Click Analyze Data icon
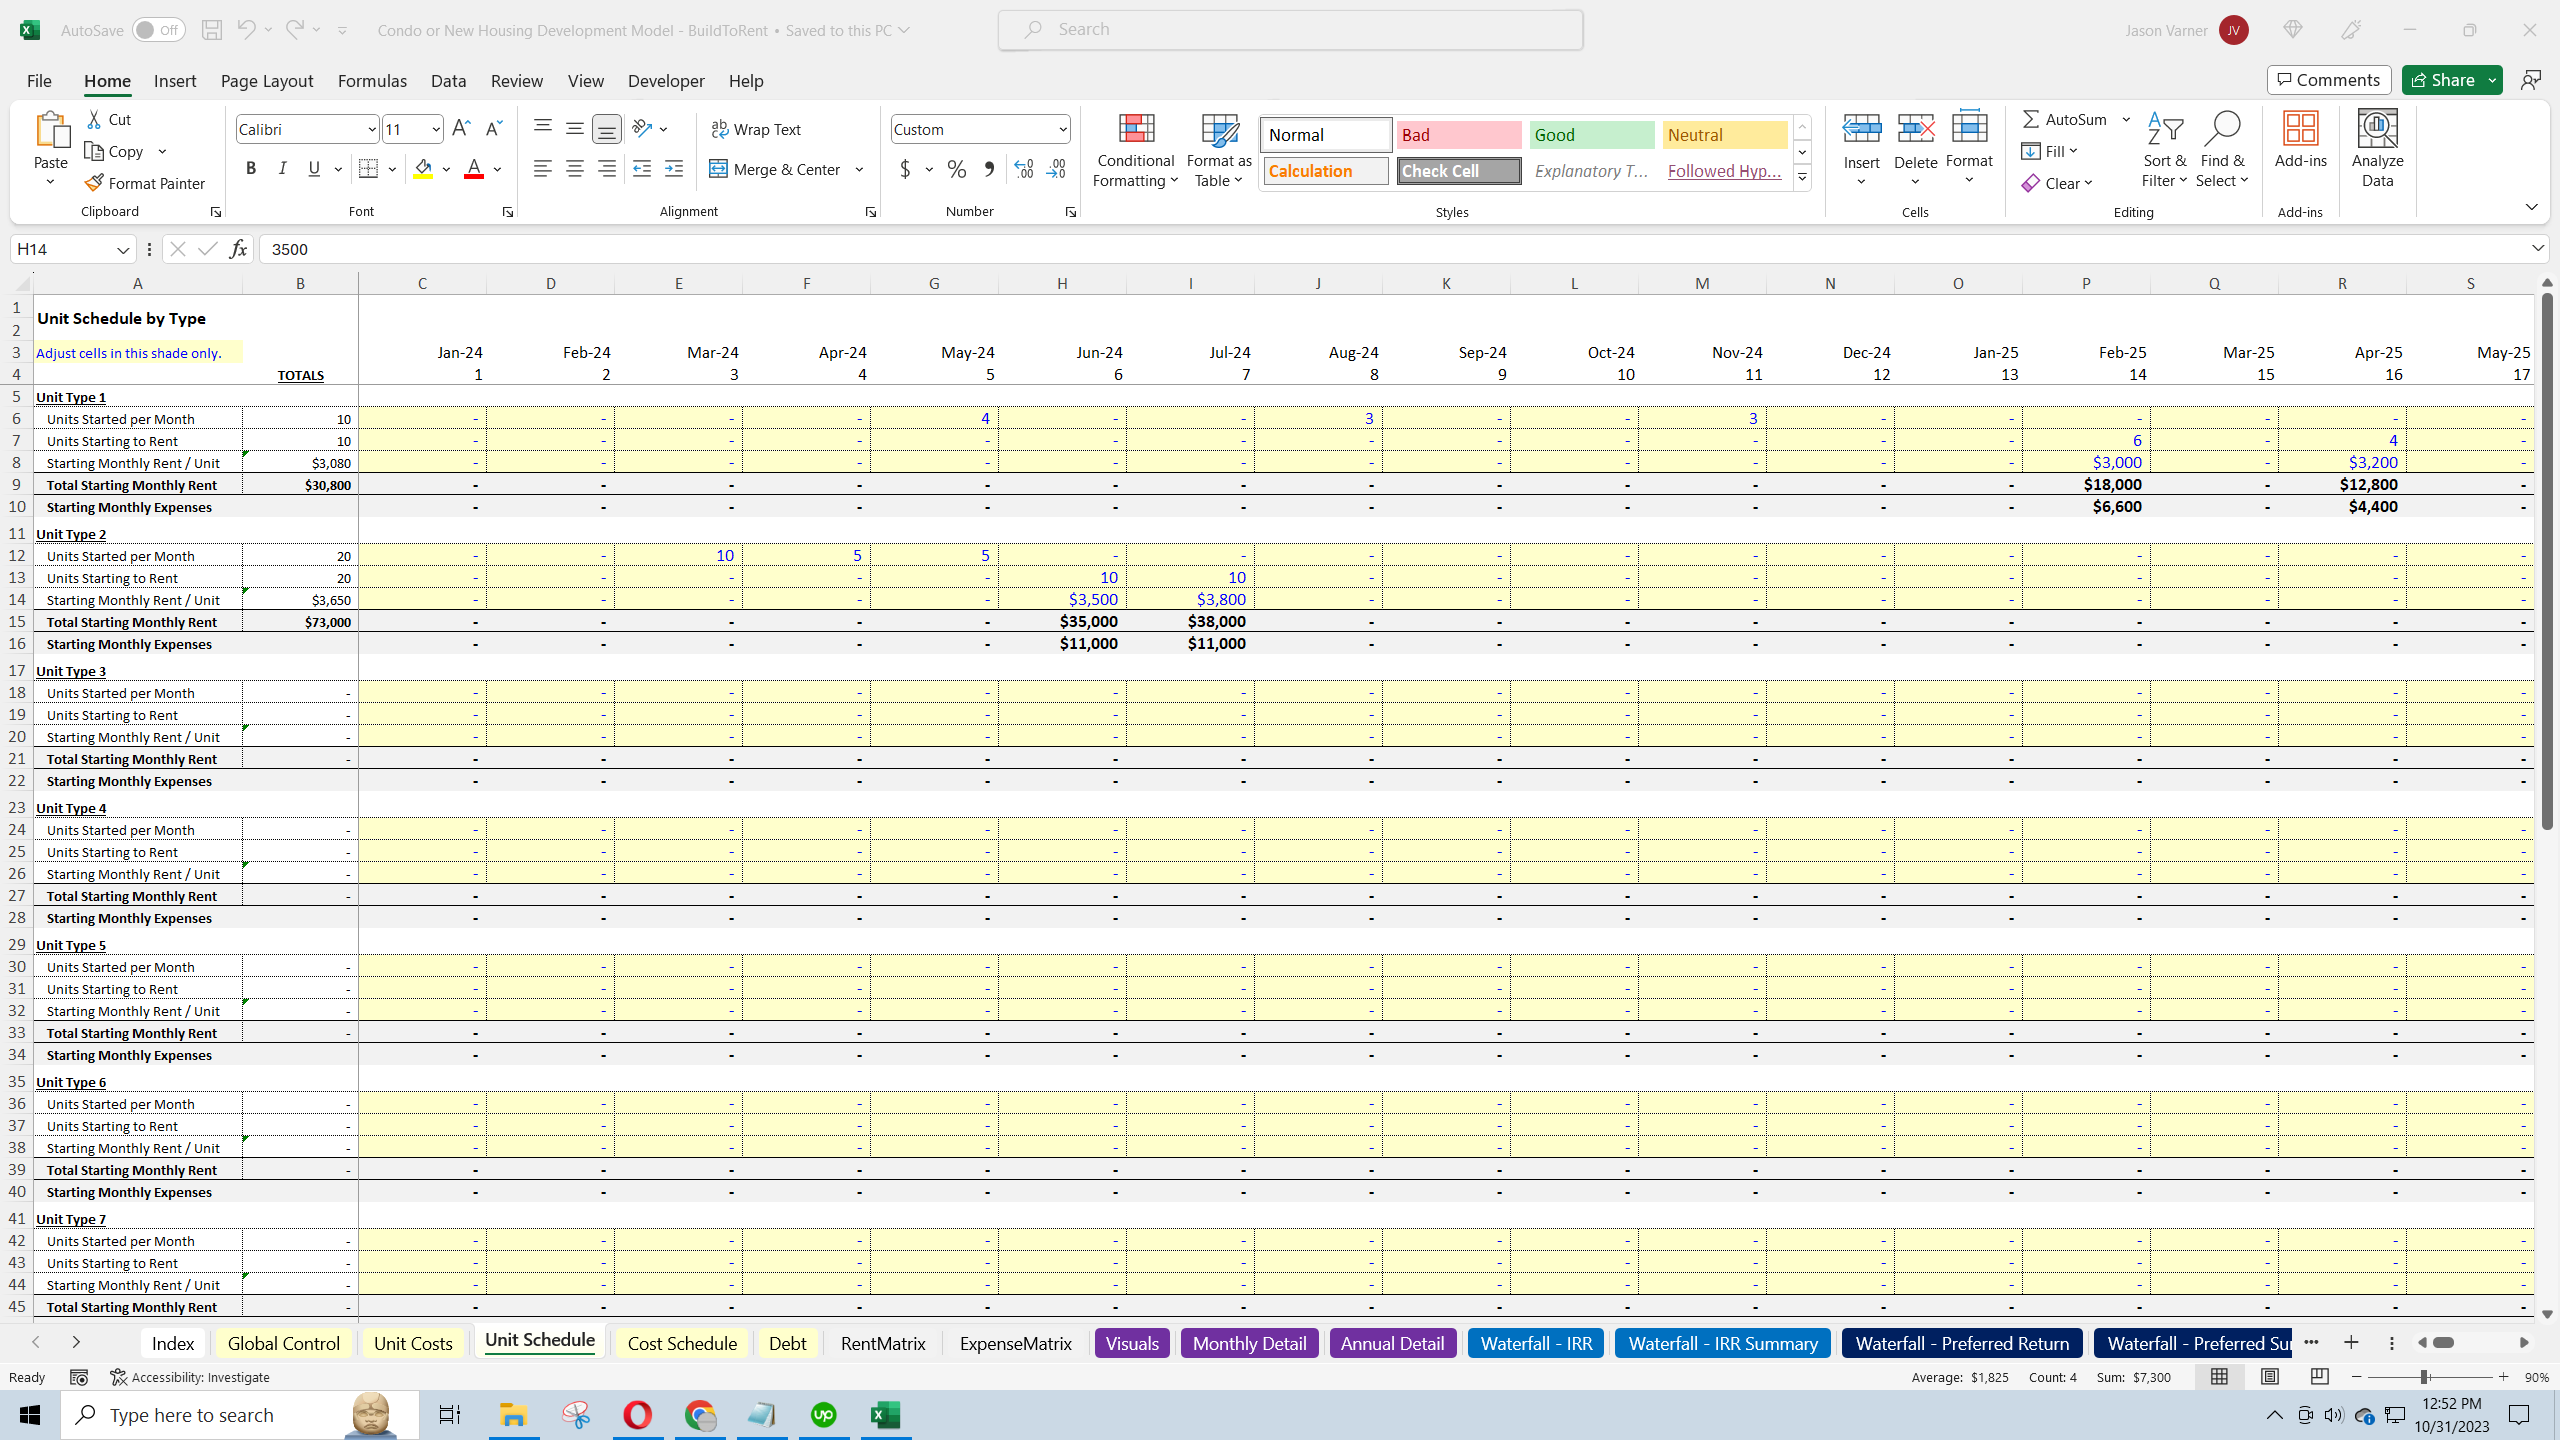The height and width of the screenshot is (1440, 2560). coord(2377,130)
